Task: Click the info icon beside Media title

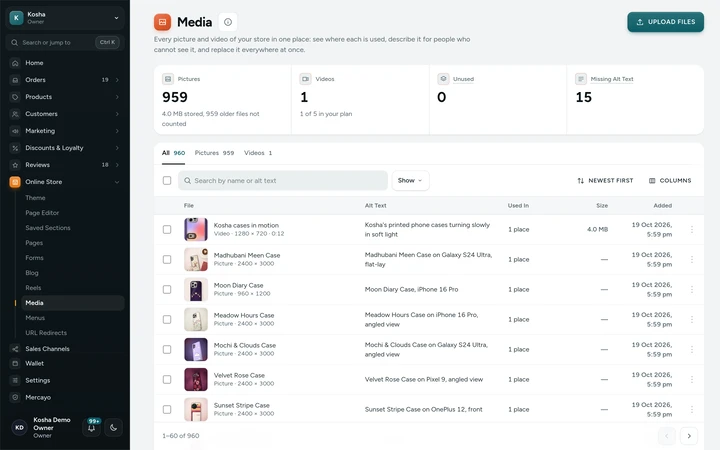Action: (x=228, y=22)
